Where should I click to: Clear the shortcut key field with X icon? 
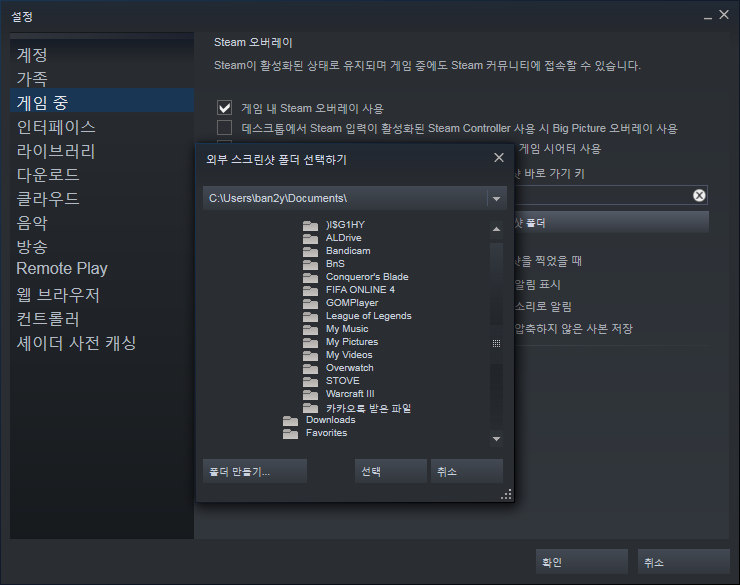(x=699, y=195)
